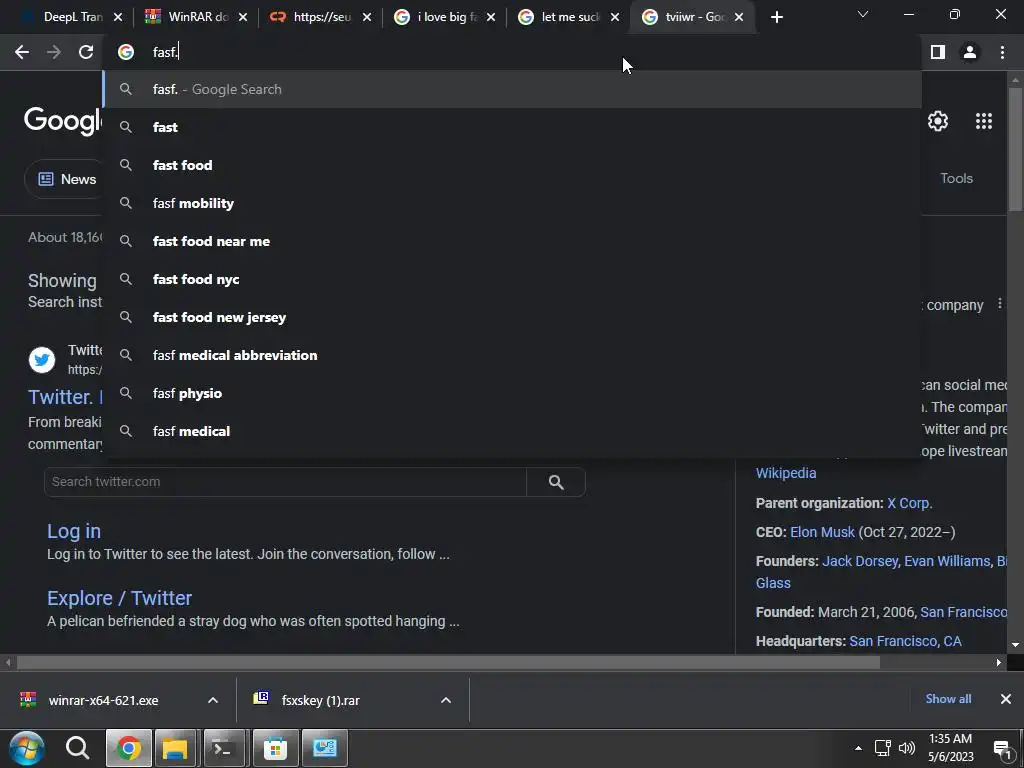Click the vertical page scrollbar thumb
The height and width of the screenshot is (768, 1024).
click(x=1016, y=150)
